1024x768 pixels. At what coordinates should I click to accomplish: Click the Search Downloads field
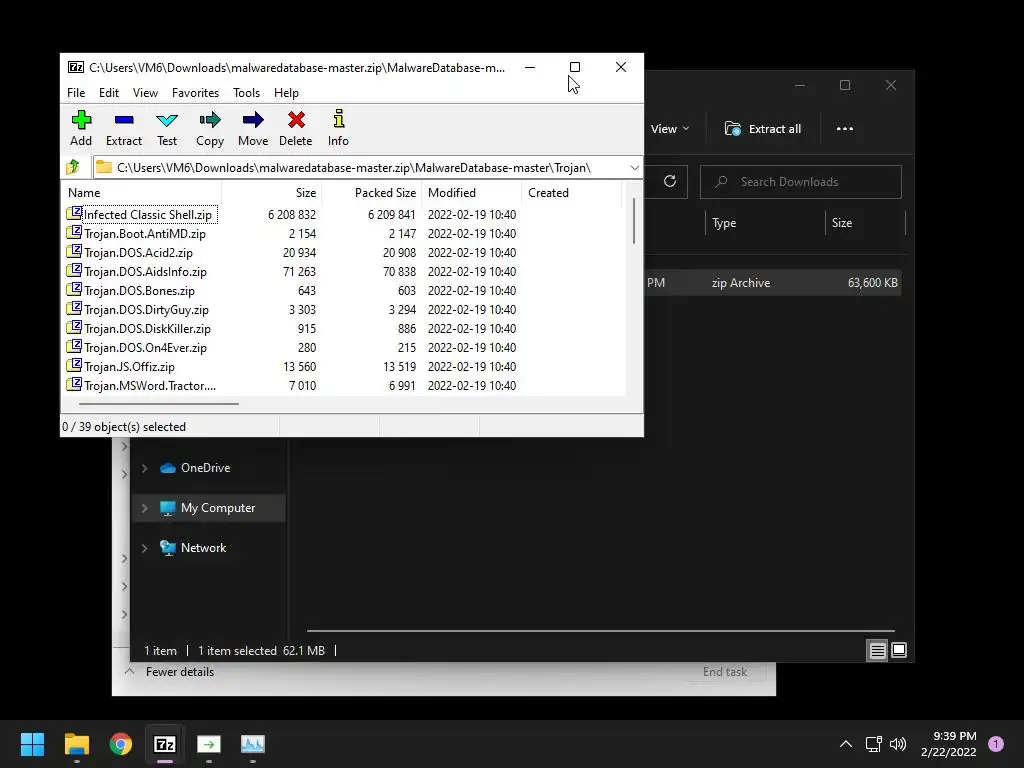[801, 182]
